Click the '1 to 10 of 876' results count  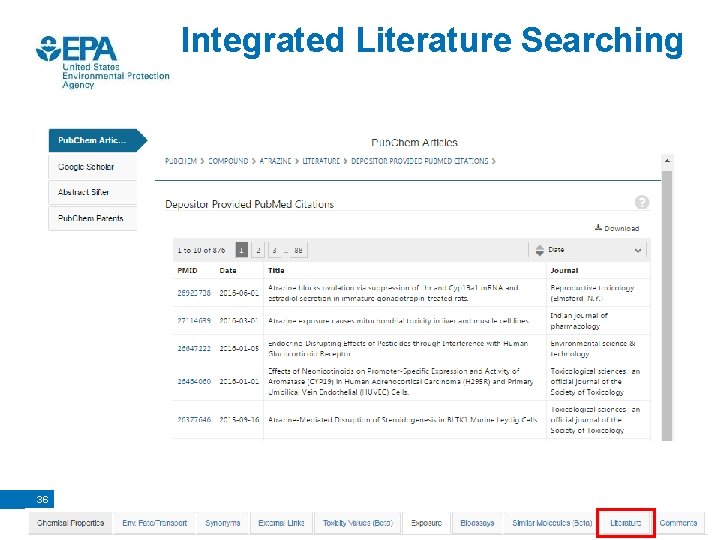202,250
